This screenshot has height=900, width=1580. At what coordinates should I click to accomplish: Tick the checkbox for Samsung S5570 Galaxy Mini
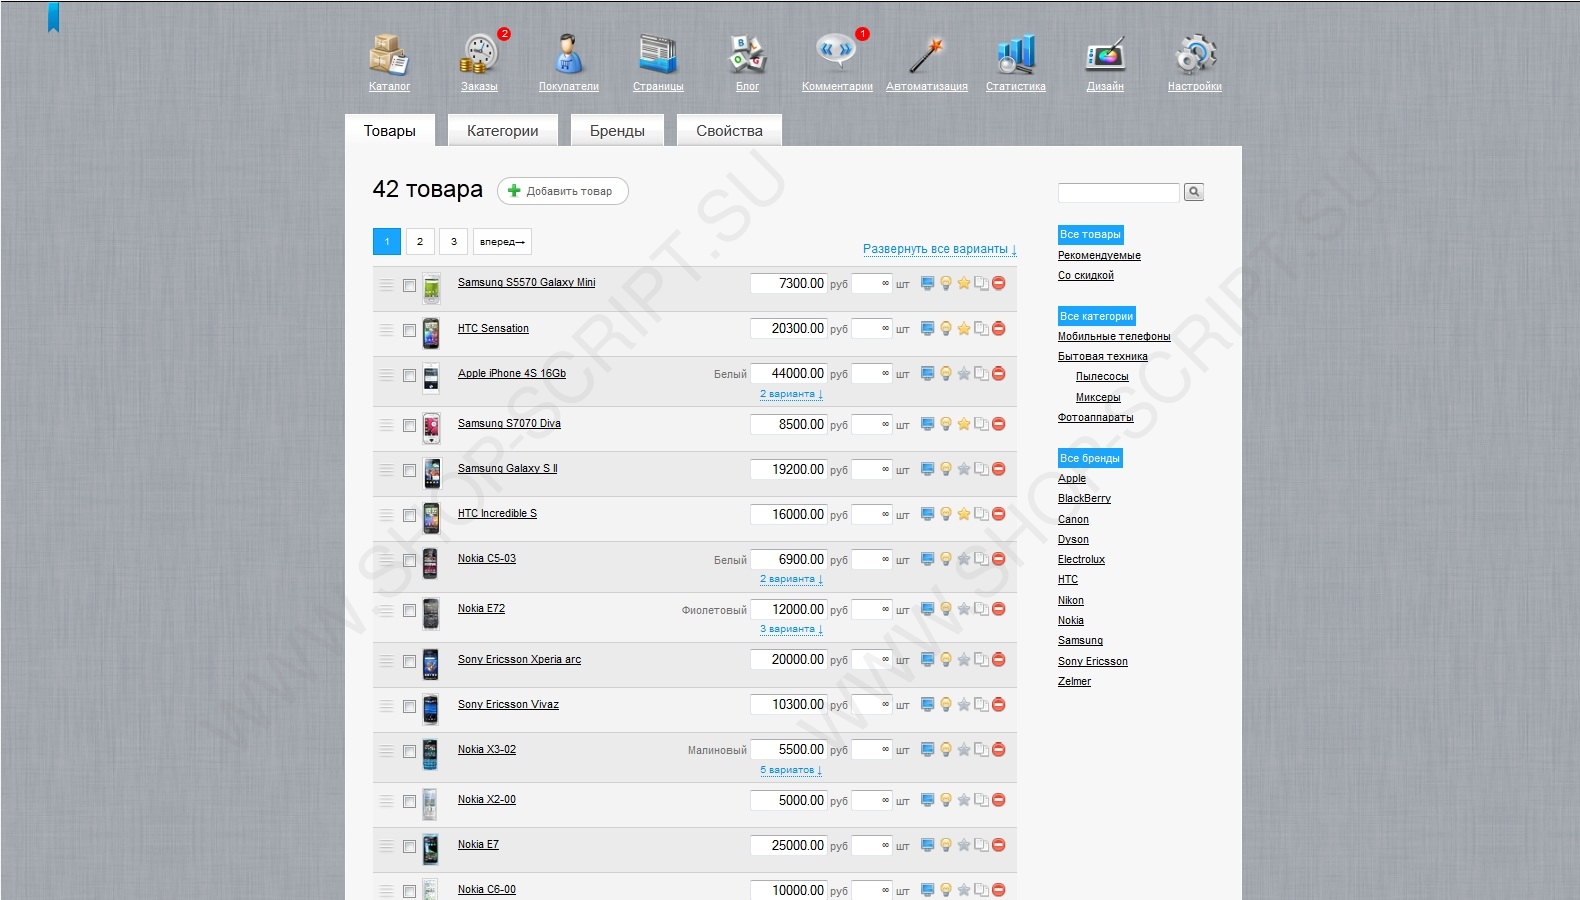[409, 285]
